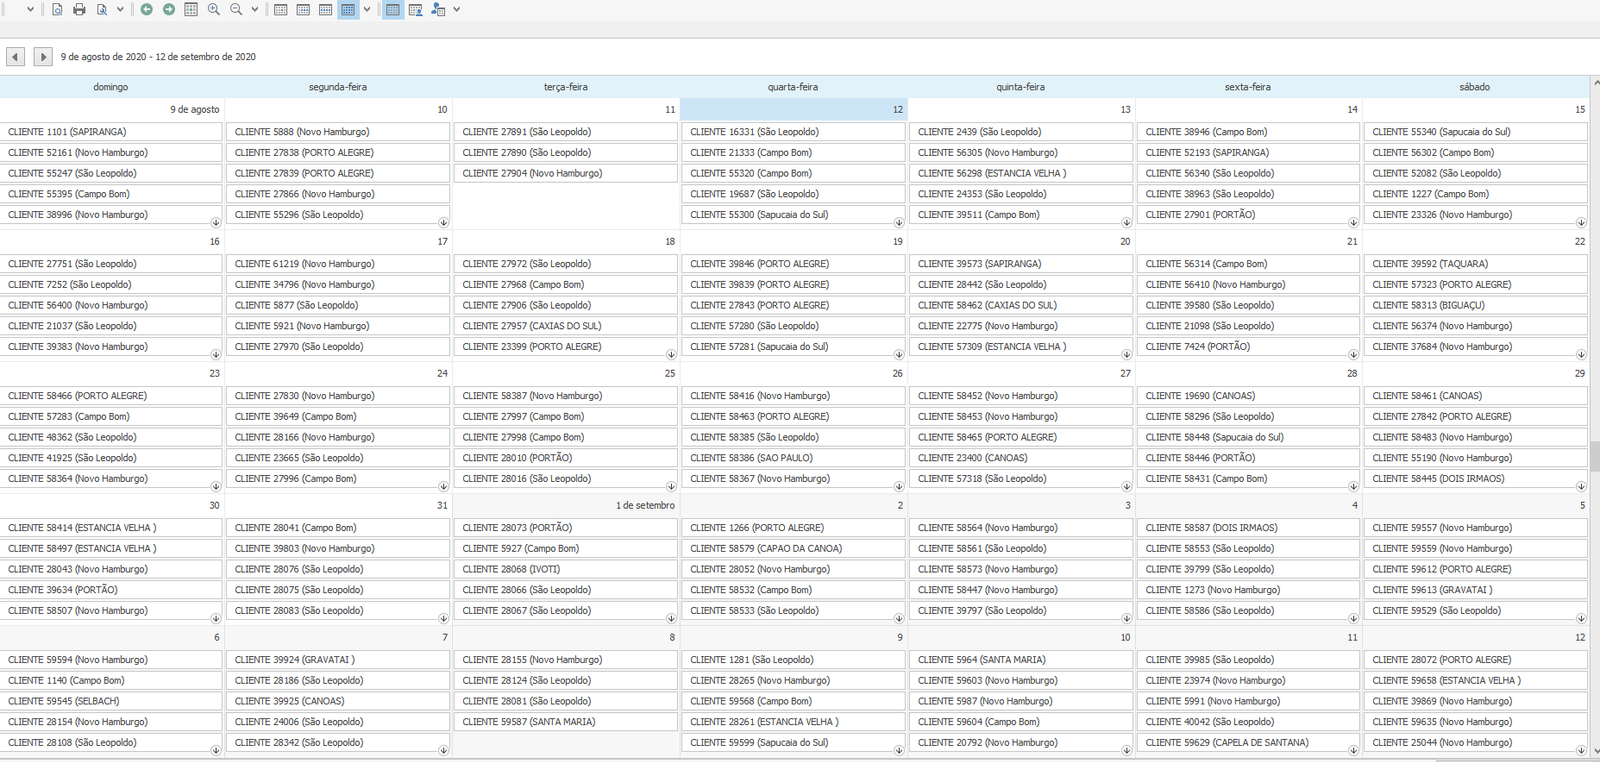Toggle the first calendar view icon after zoom dropdown
Screen dimensions: 1600x762
[x=280, y=10]
